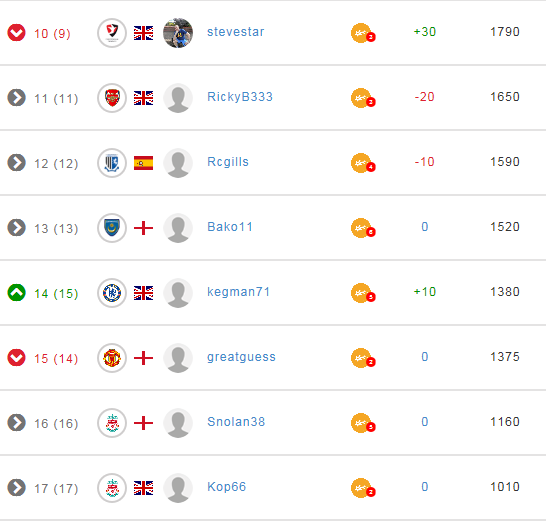Screen dimensions: 546x524
Task: Click the Portsmouth crest beside Bako11
Action: click(x=112, y=228)
